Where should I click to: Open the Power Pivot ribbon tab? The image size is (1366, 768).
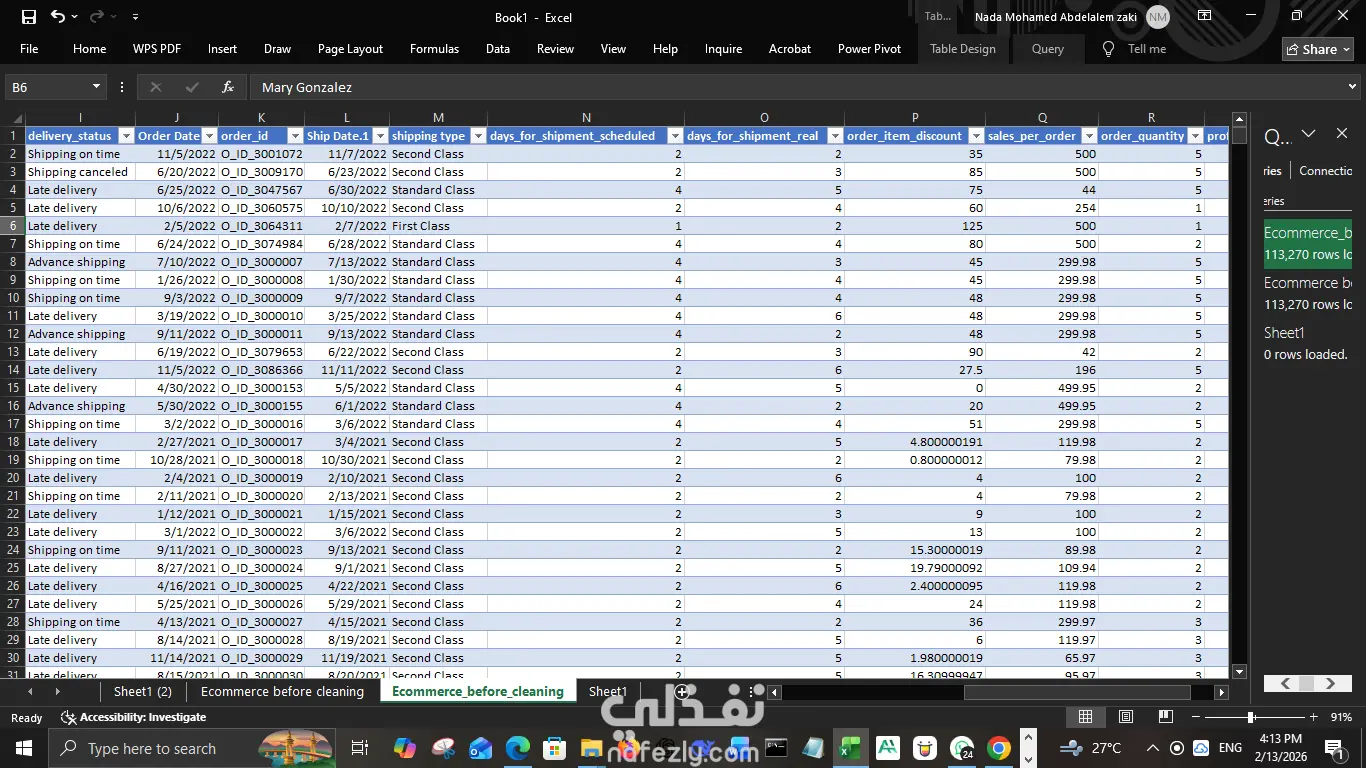869,49
